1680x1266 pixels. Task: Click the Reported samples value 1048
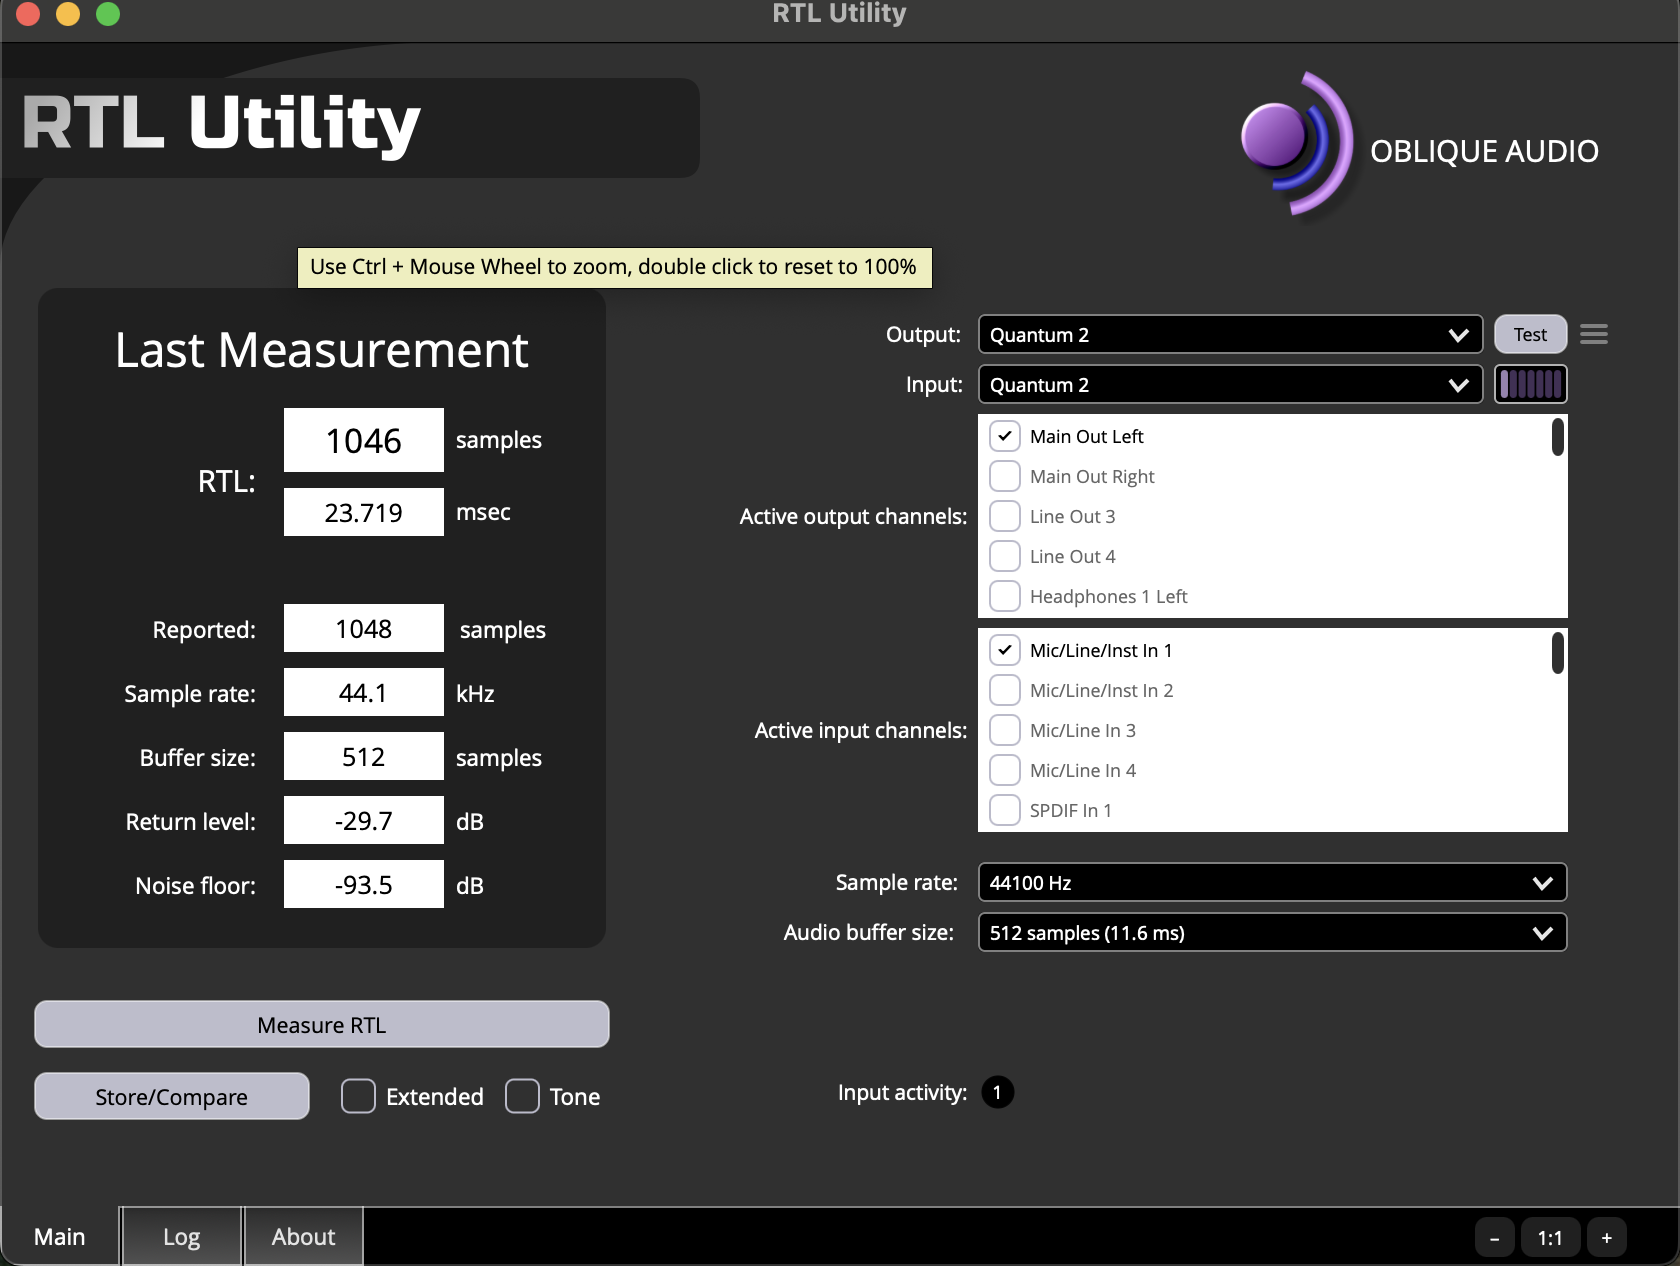[x=364, y=628]
